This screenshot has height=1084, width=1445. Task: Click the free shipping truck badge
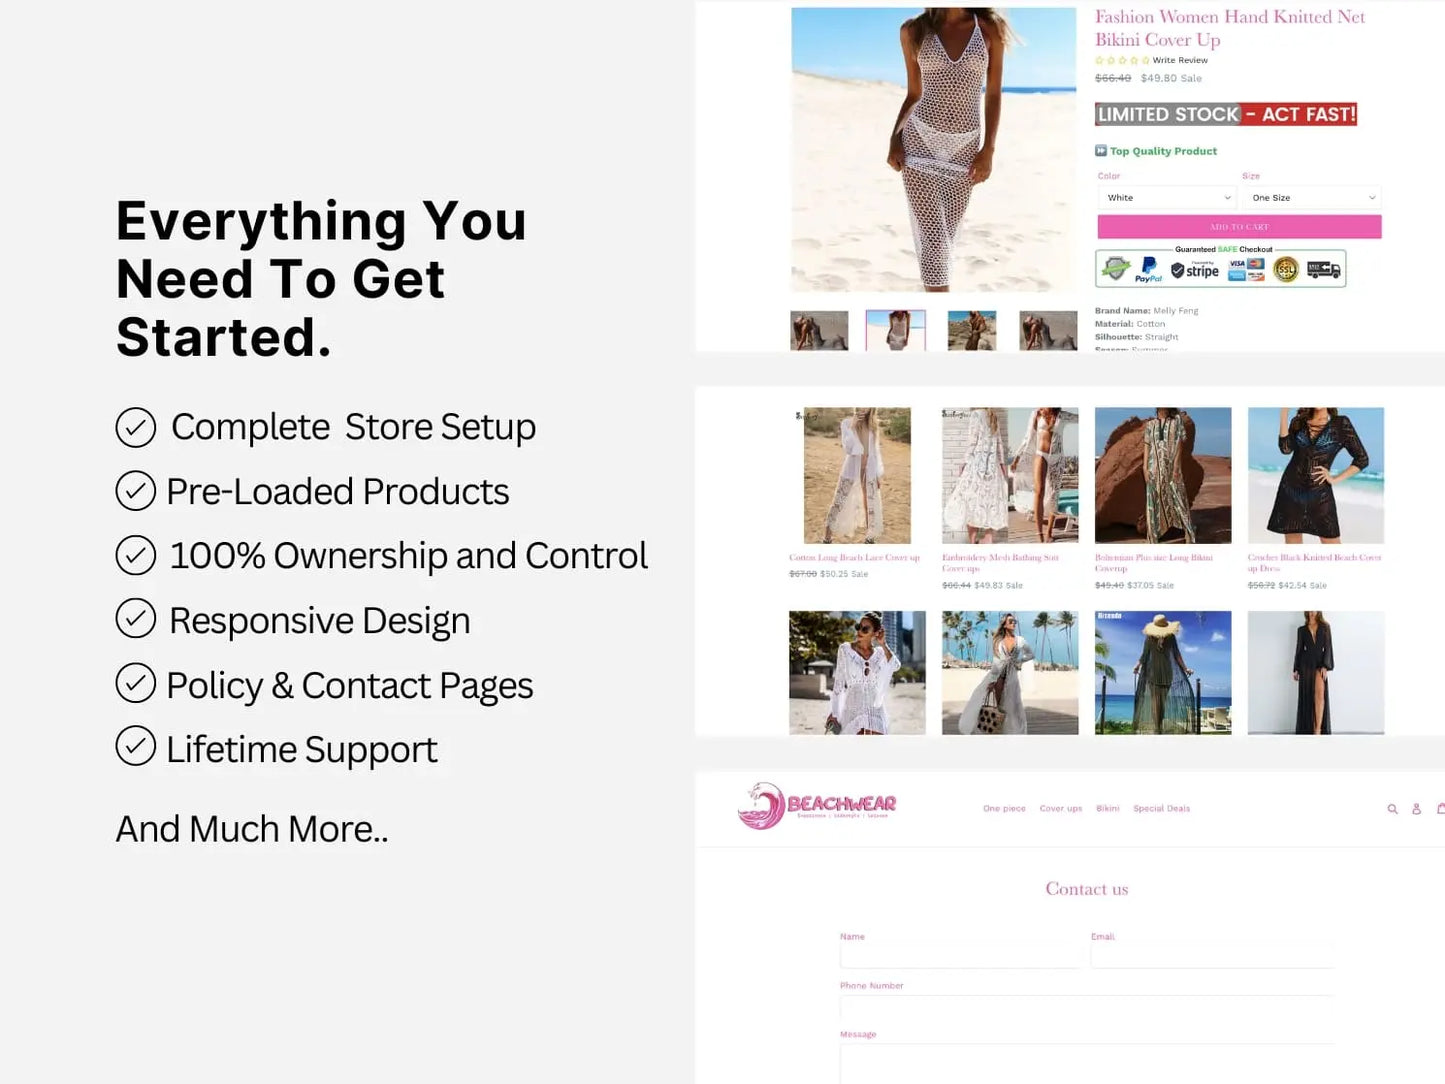1323,269
